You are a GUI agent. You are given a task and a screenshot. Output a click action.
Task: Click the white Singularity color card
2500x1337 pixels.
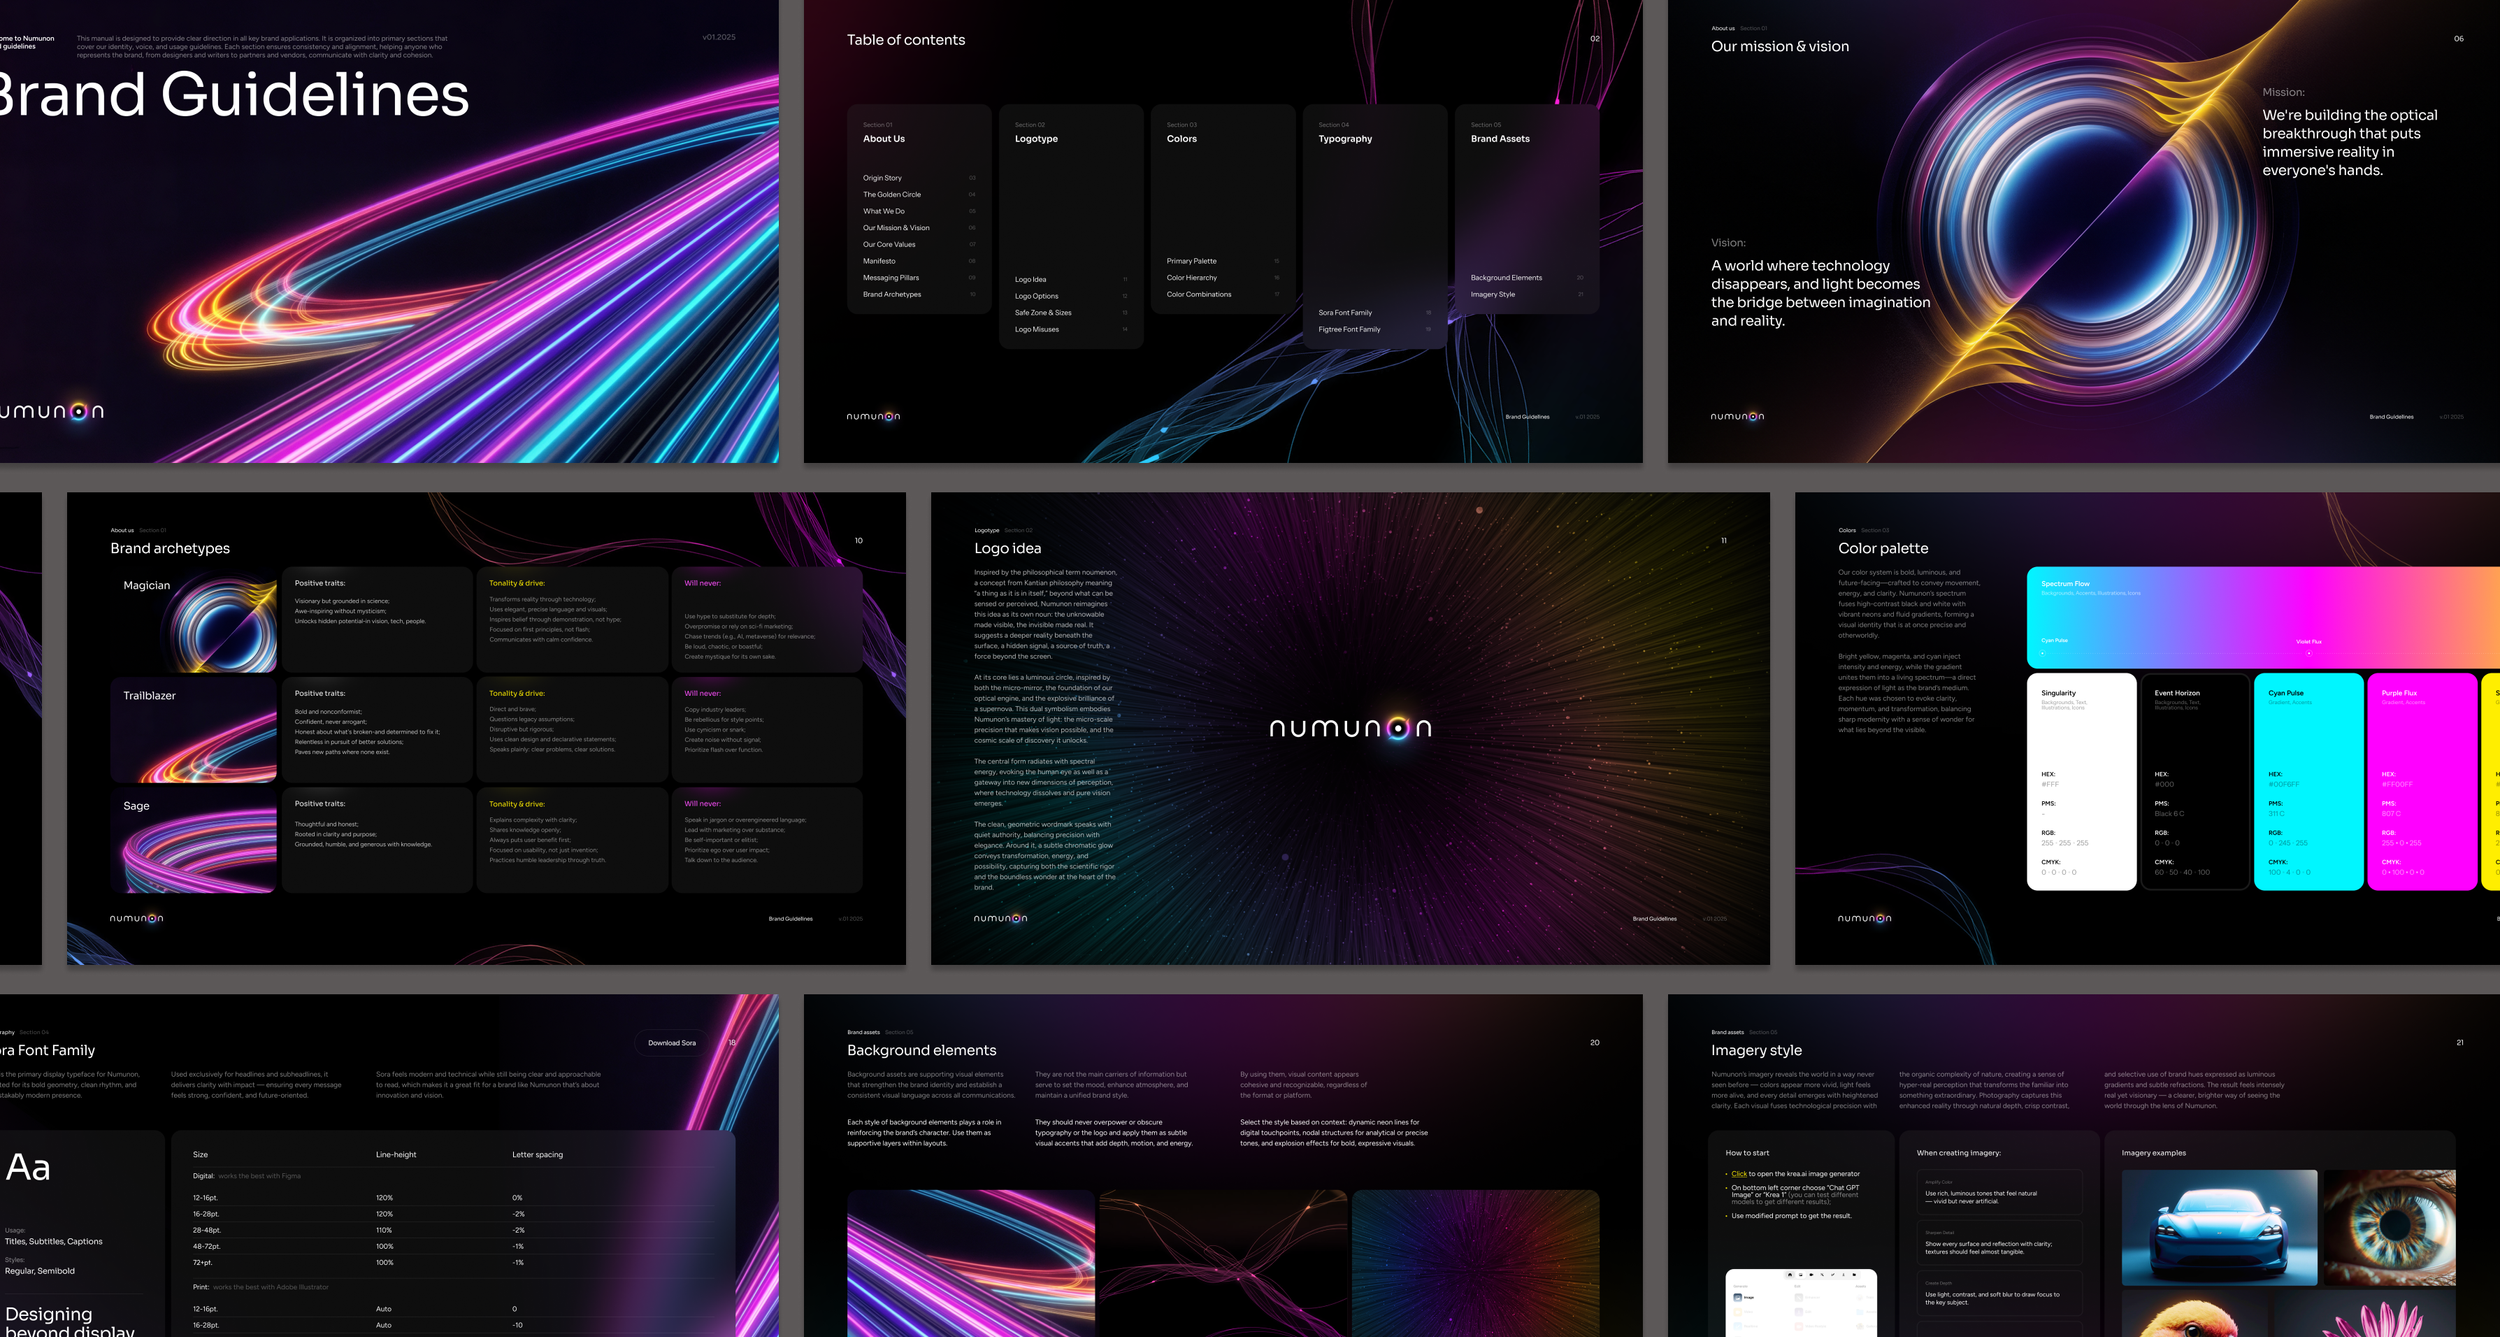coord(2081,780)
